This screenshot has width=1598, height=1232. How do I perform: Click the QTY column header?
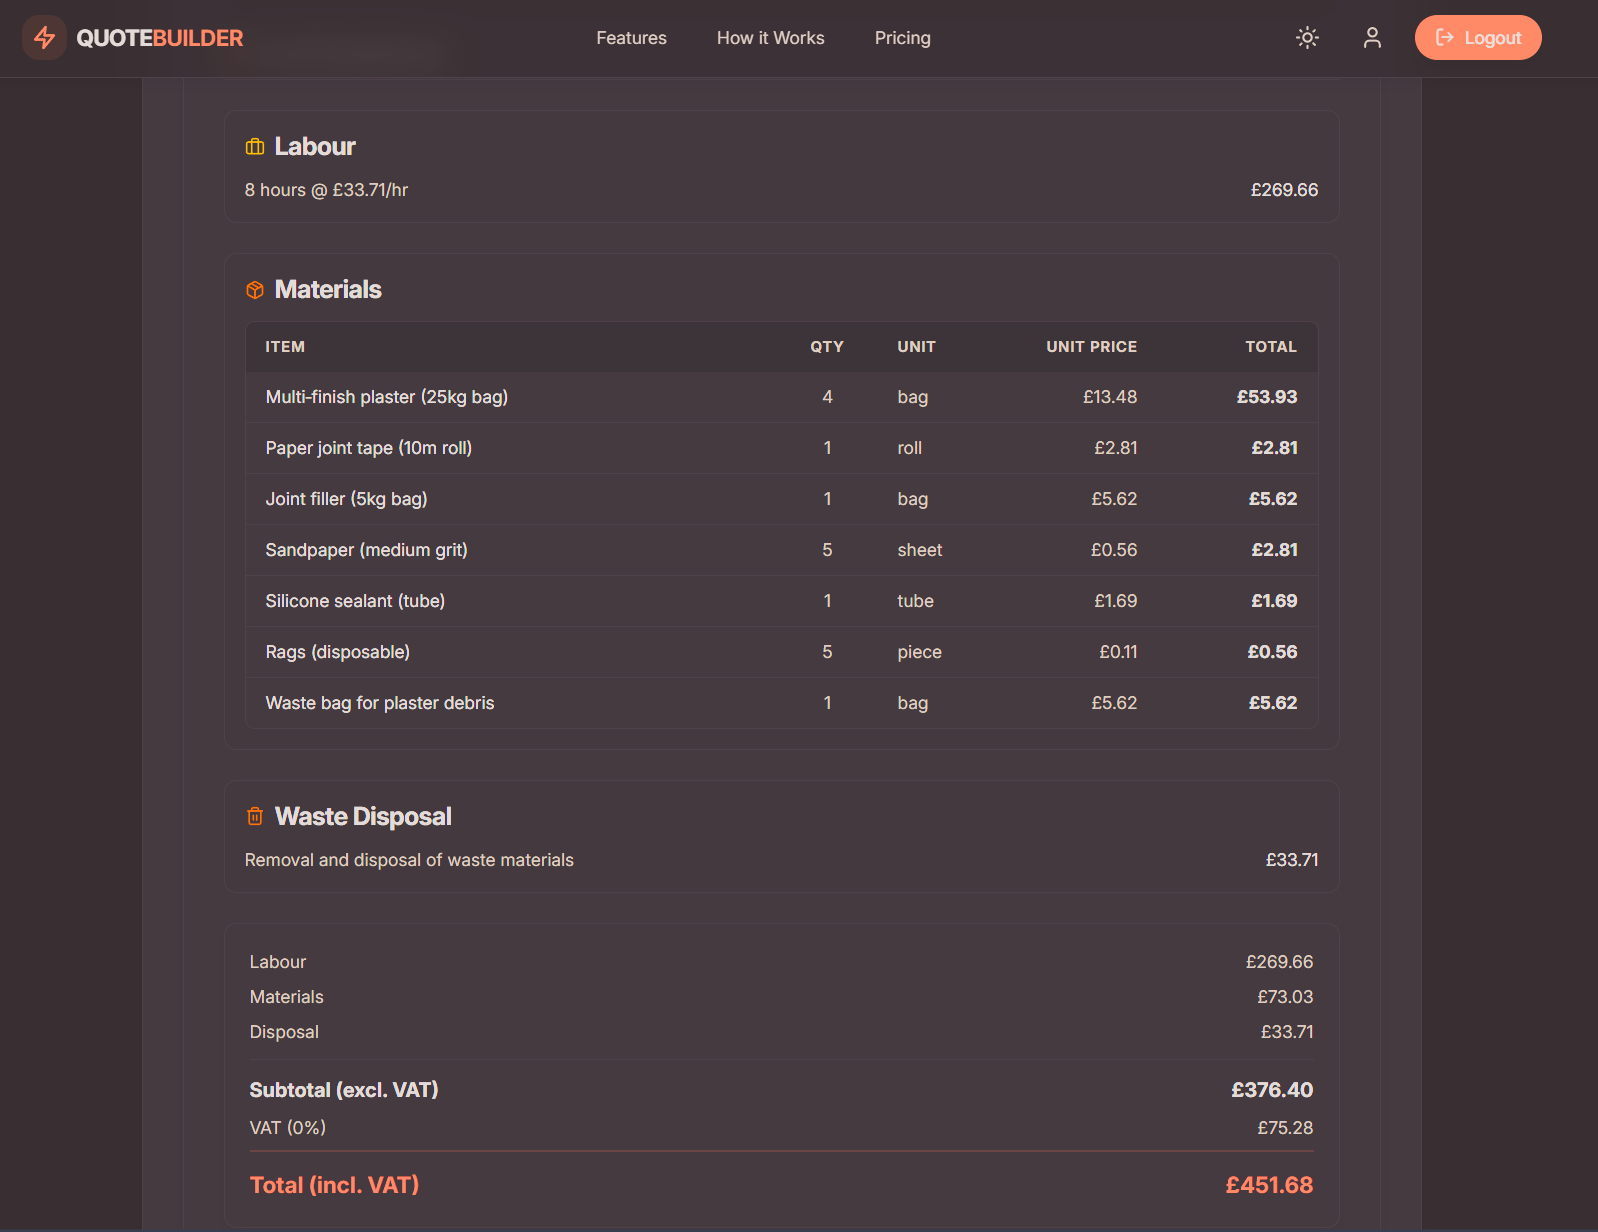tap(827, 347)
